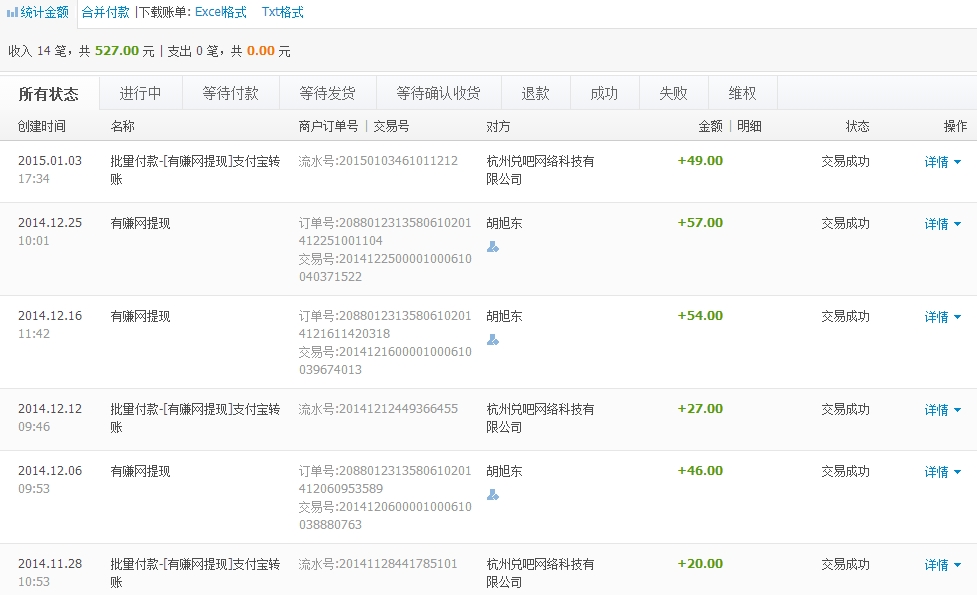Click the 创建时间 column header
The height and width of the screenshot is (595, 977).
point(42,126)
